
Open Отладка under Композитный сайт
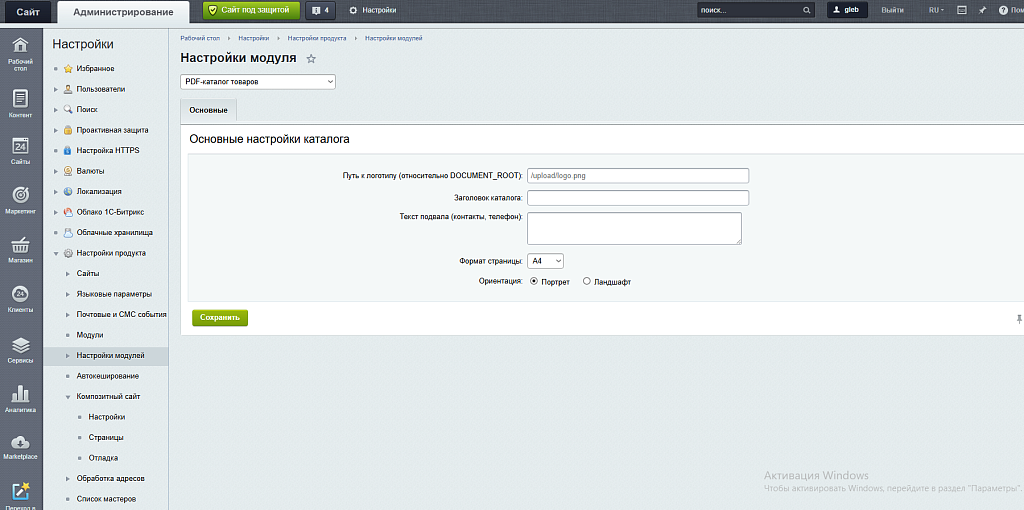point(103,458)
